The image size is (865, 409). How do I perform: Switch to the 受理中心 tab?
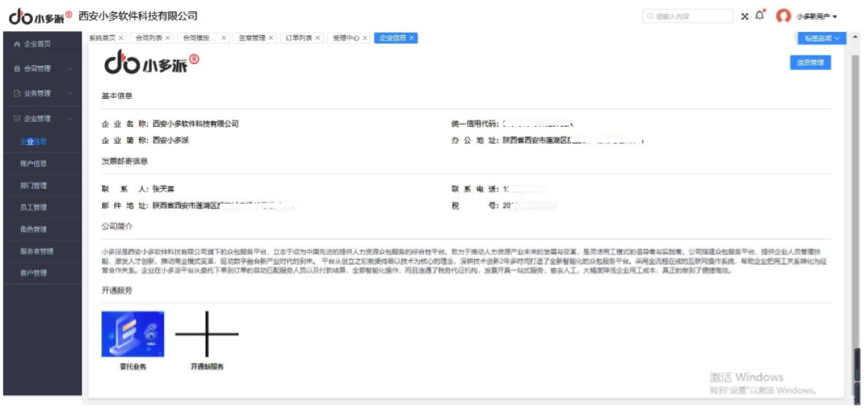(x=346, y=38)
